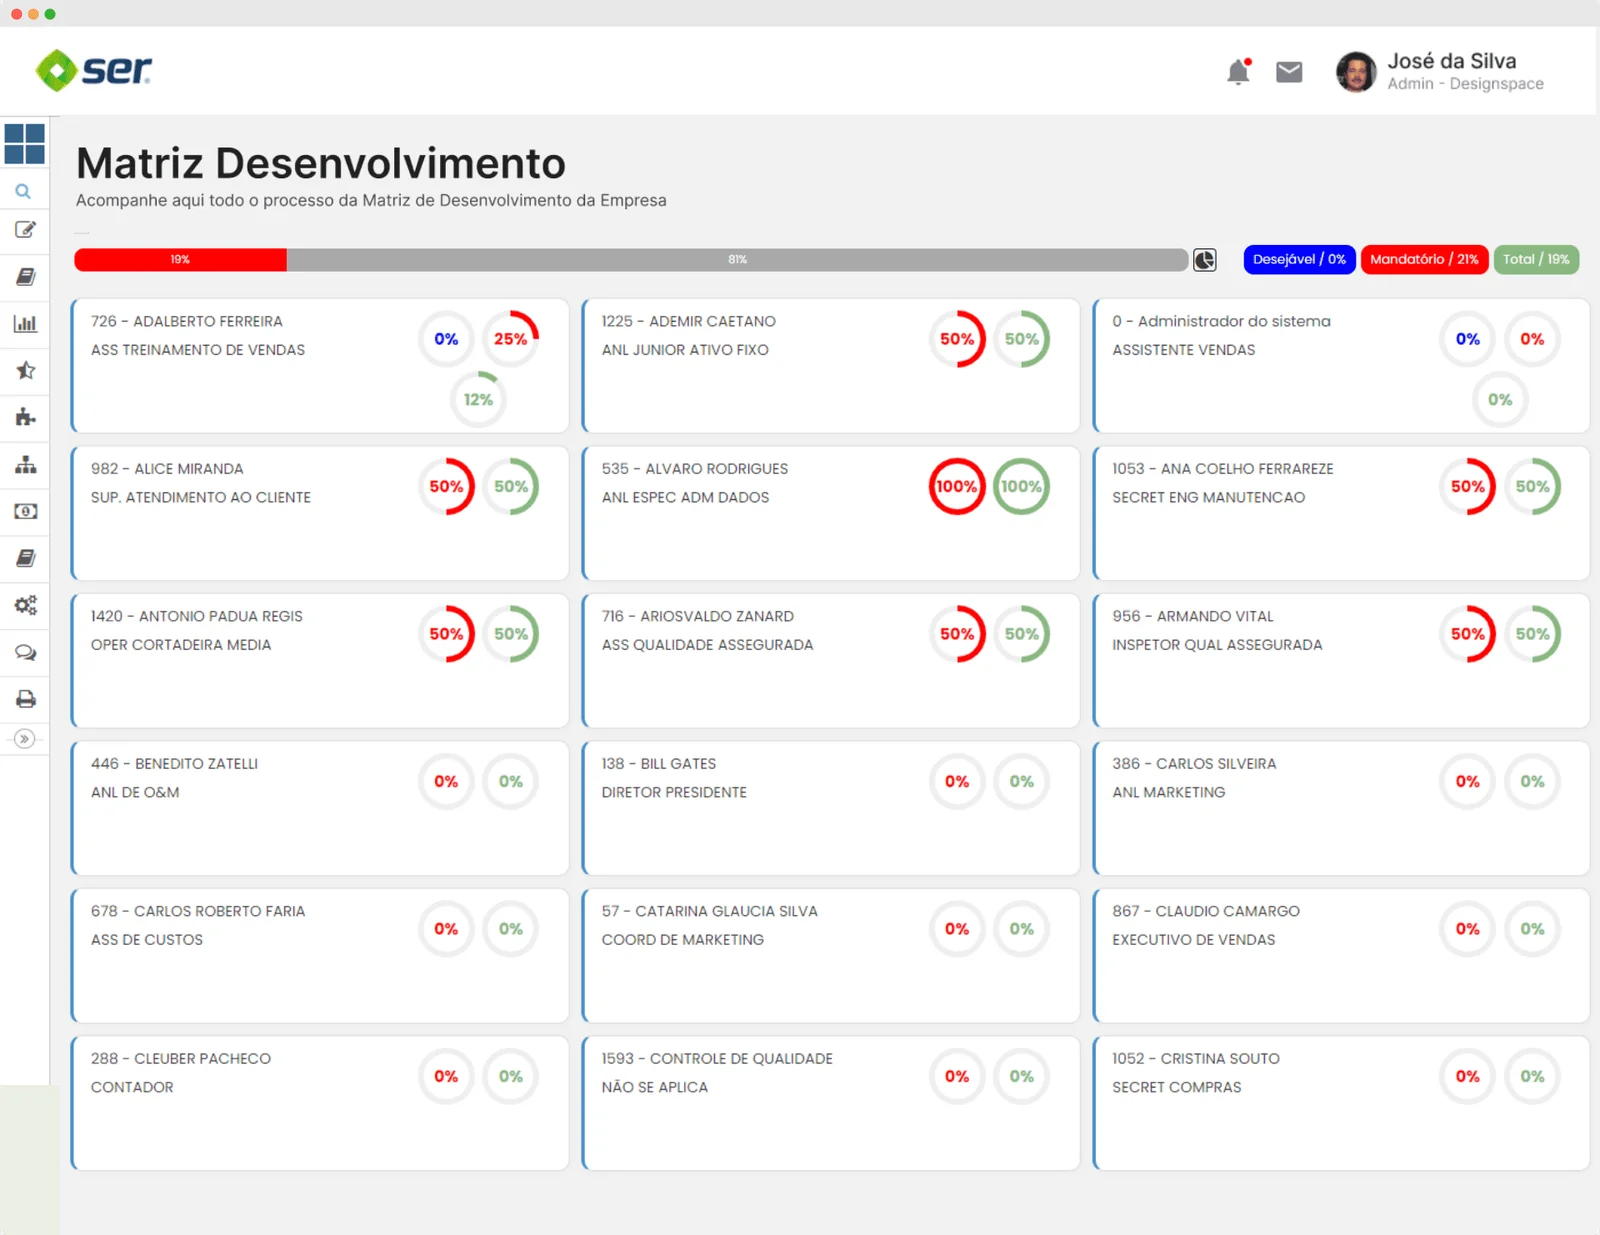
Task: Open the dashboard grid icon in sidebar
Action: (x=24, y=144)
